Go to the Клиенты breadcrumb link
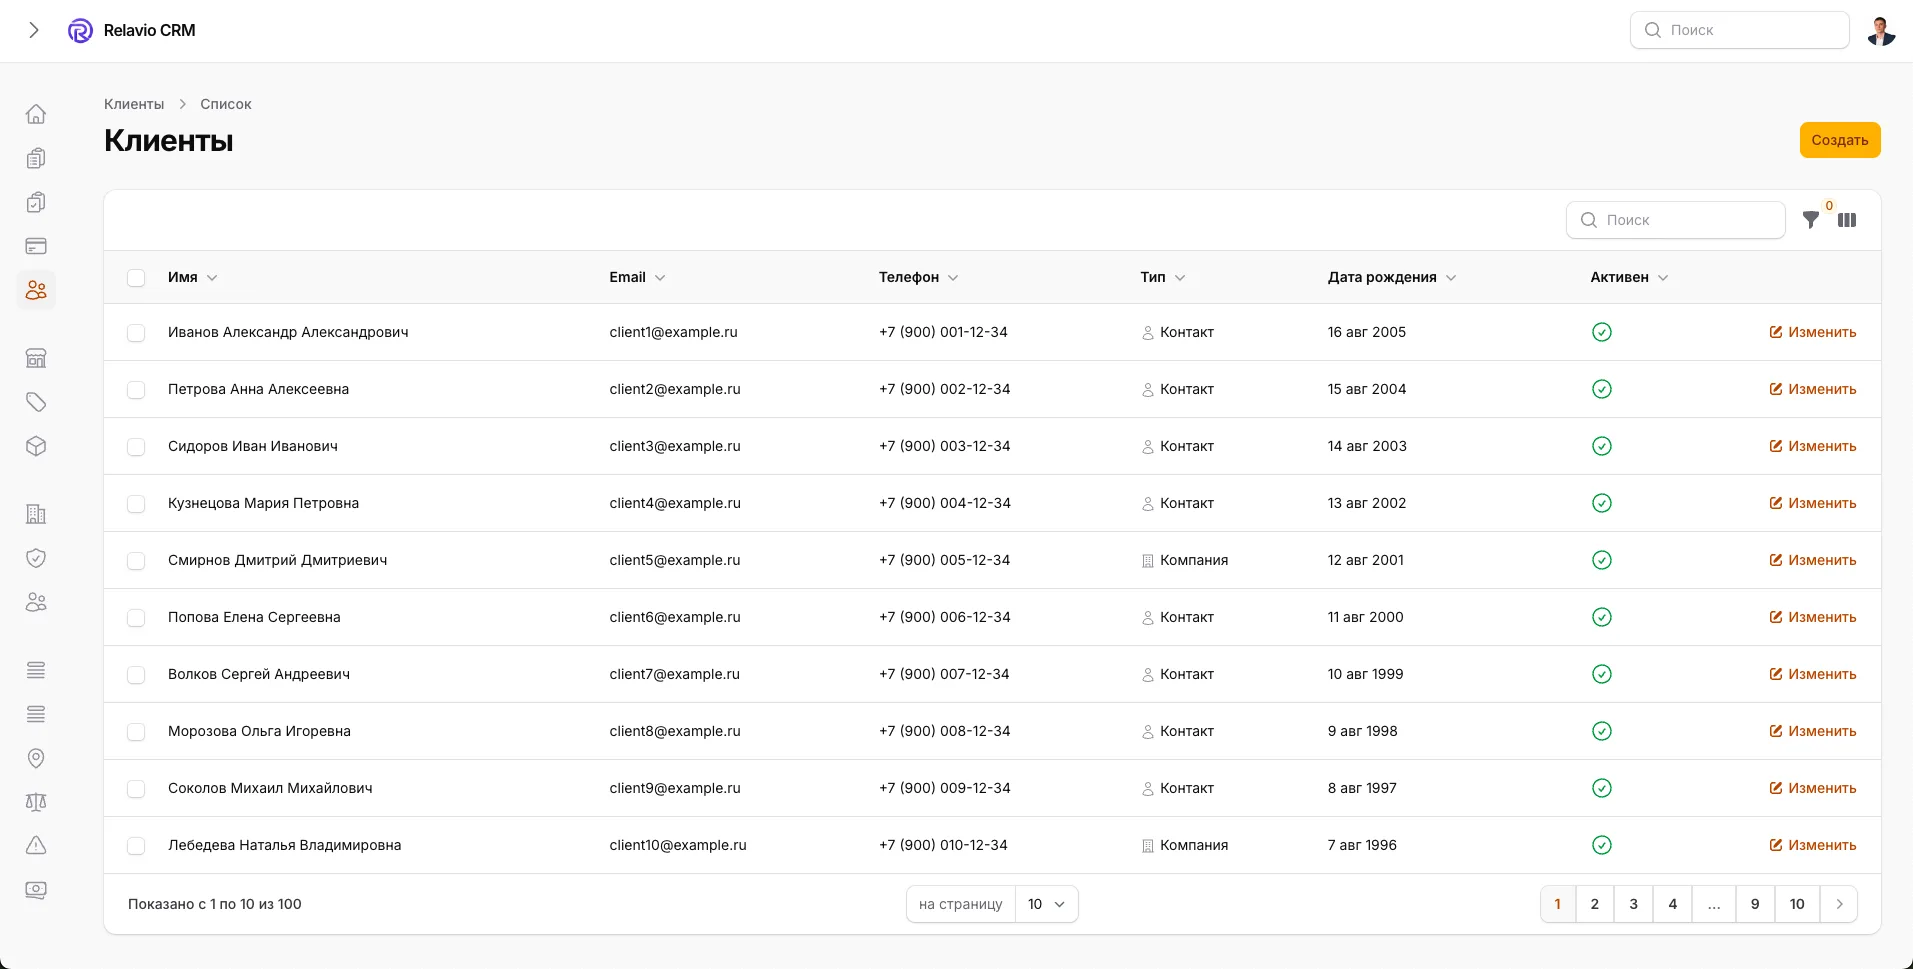The width and height of the screenshot is (1913, 969). pos(134,104)
